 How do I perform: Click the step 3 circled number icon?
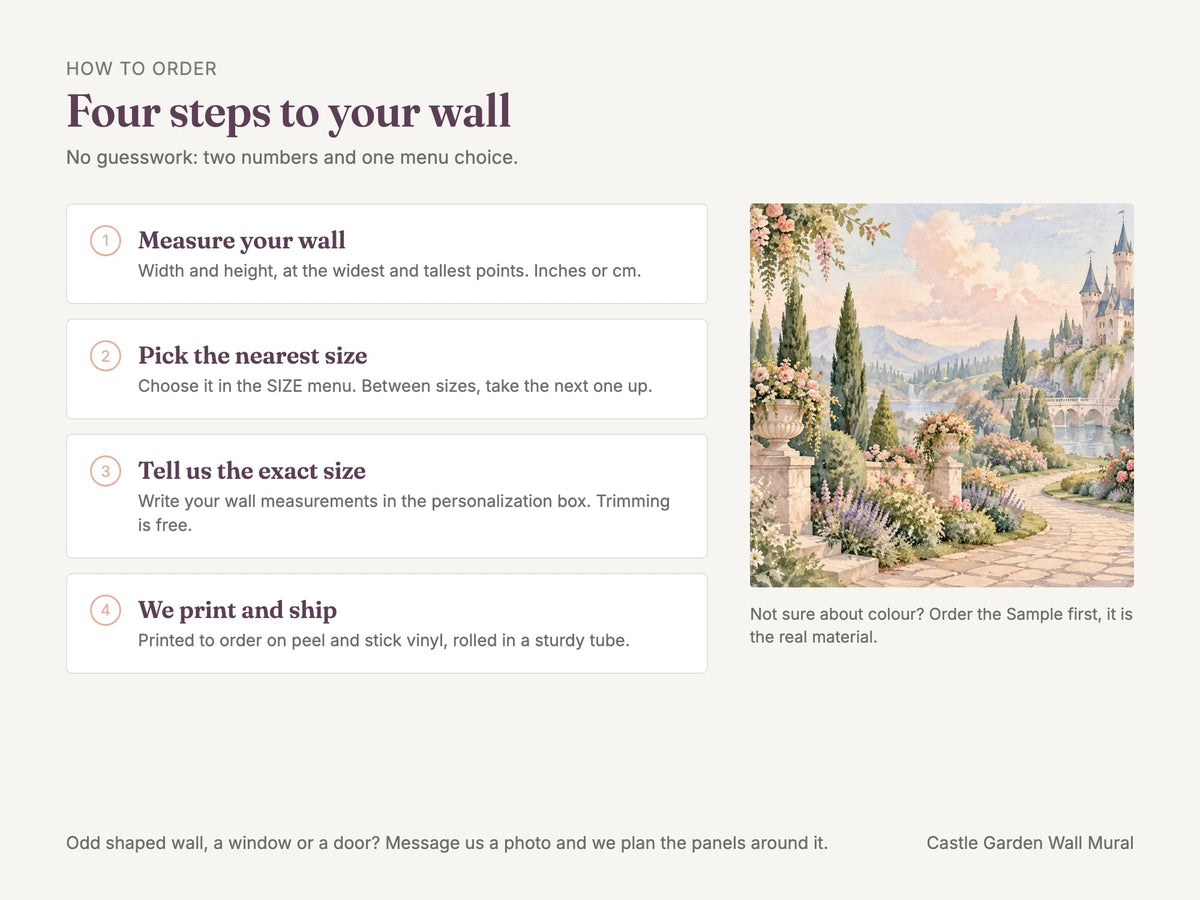[x=105, y=471]
